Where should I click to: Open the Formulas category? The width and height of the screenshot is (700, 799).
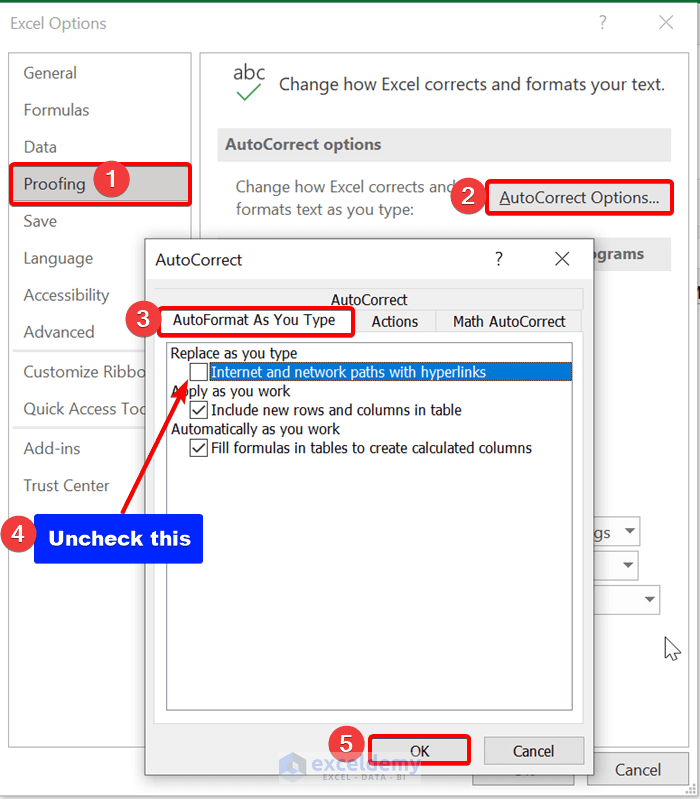pyautogui.click(x=56, y=110)
